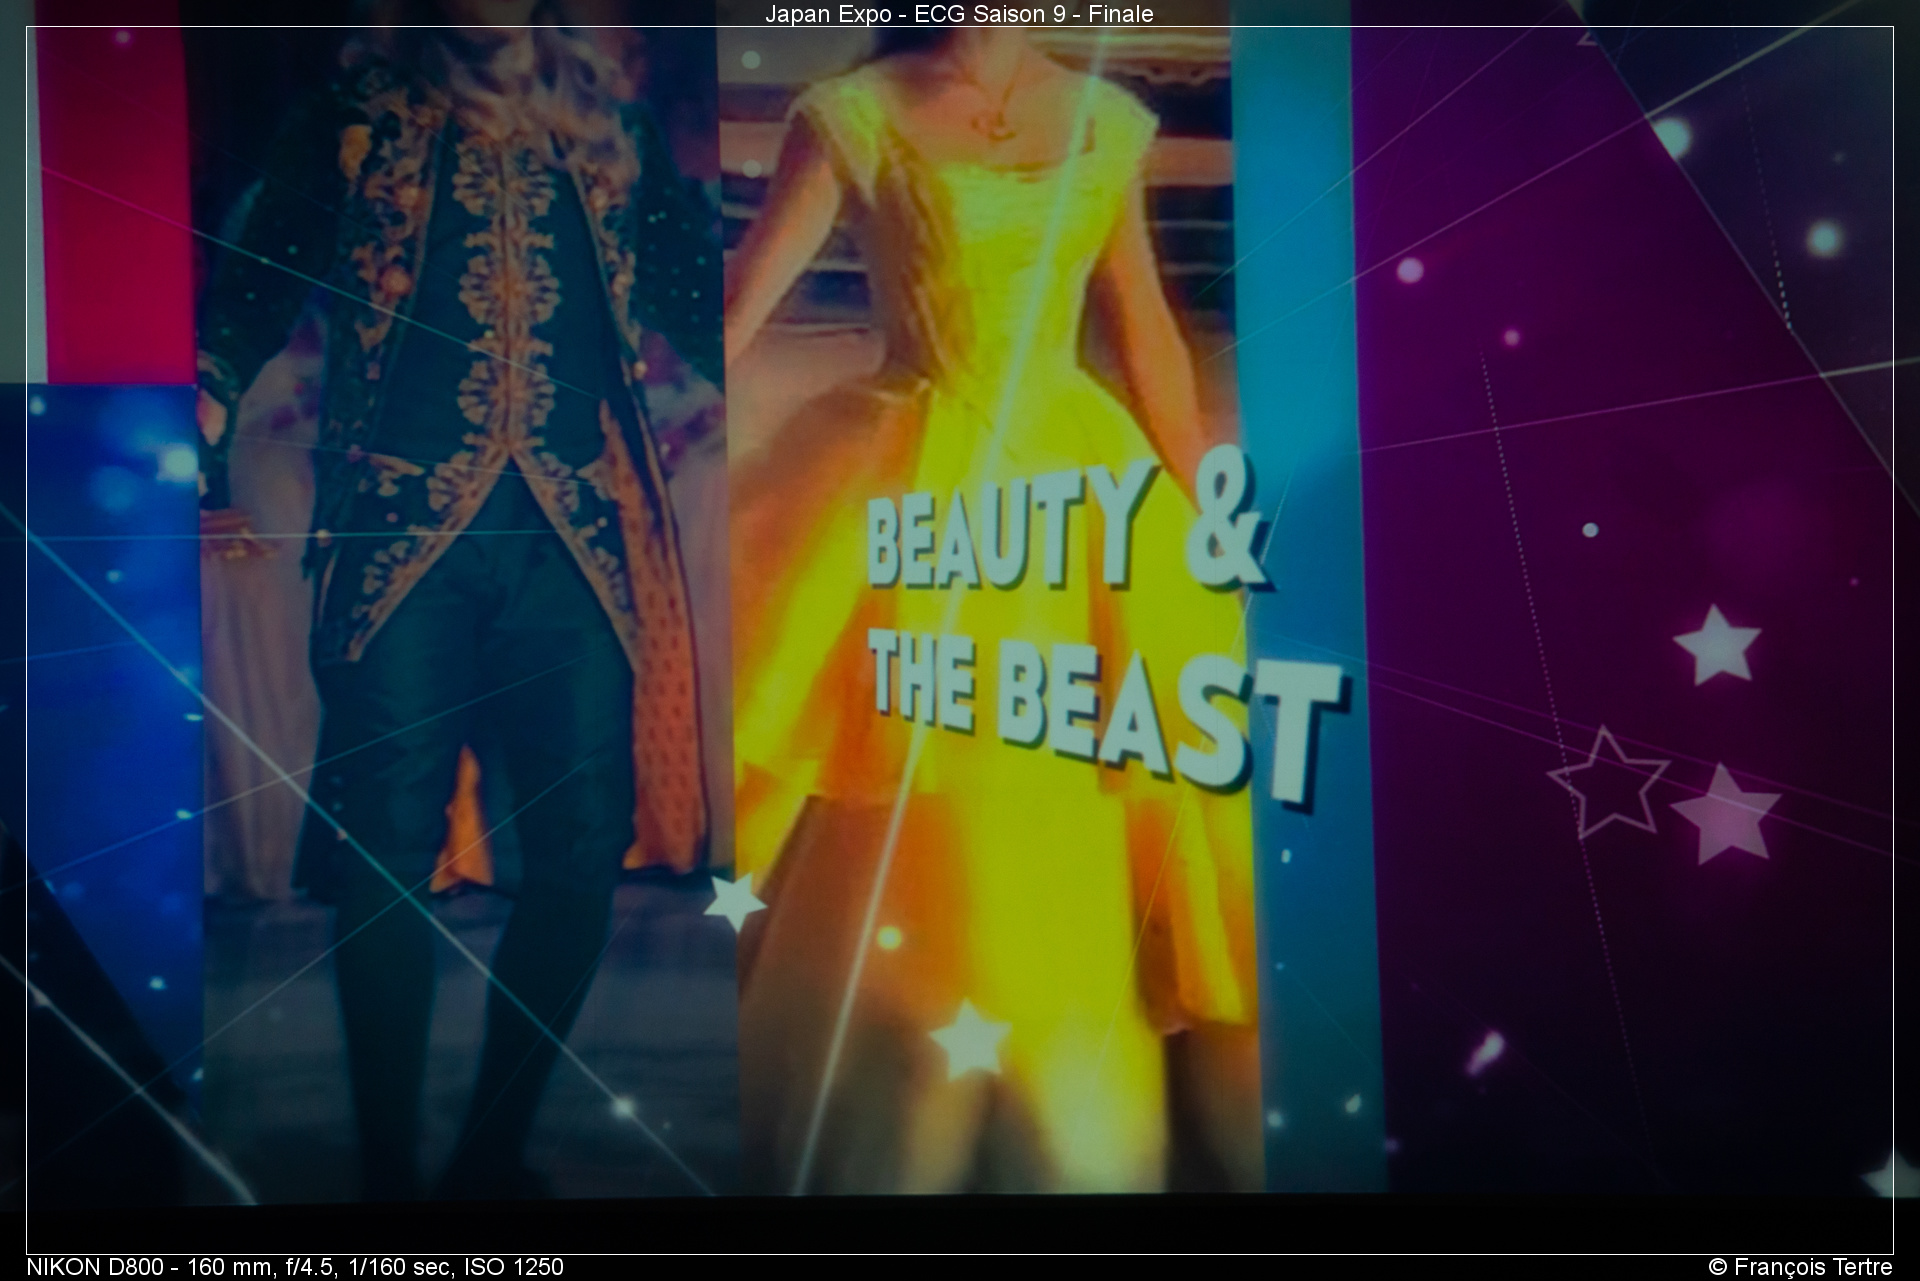Click the "NIKON D800 - 160 mm, f/4.5, 1/160 sec, ISO 1250" caption

(295, 1267)
